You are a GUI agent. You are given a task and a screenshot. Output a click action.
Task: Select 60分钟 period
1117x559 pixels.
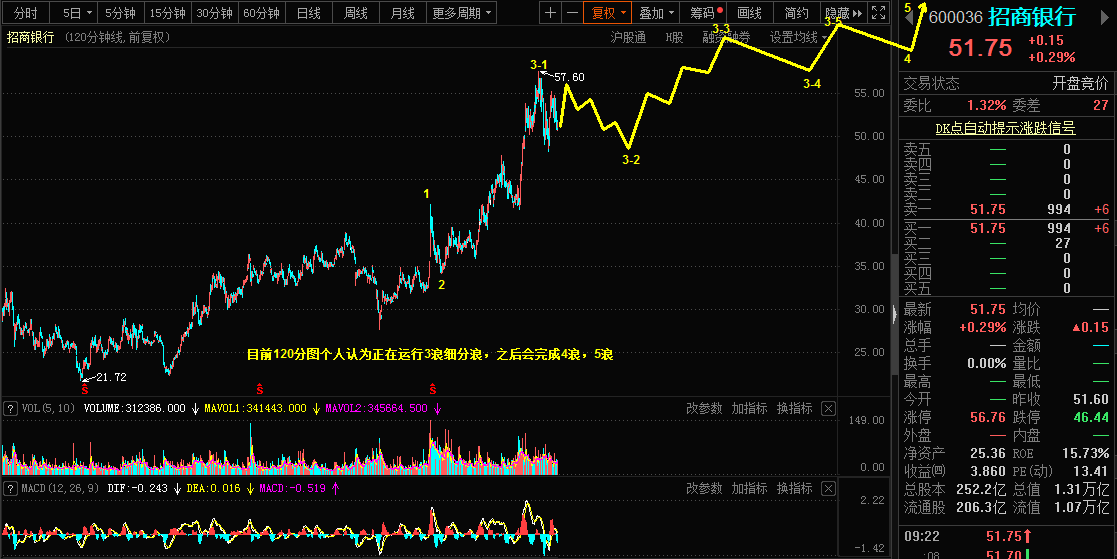(x=261, y=13)
